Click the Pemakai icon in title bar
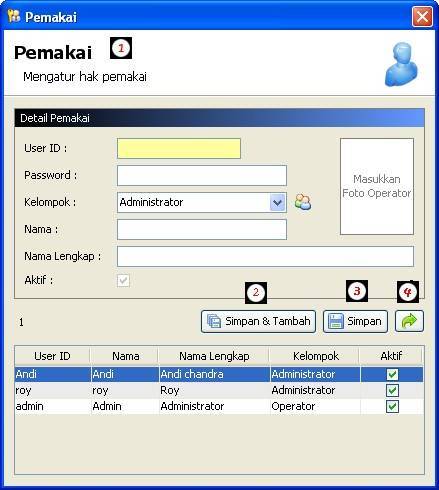 [x=14, y=16]
